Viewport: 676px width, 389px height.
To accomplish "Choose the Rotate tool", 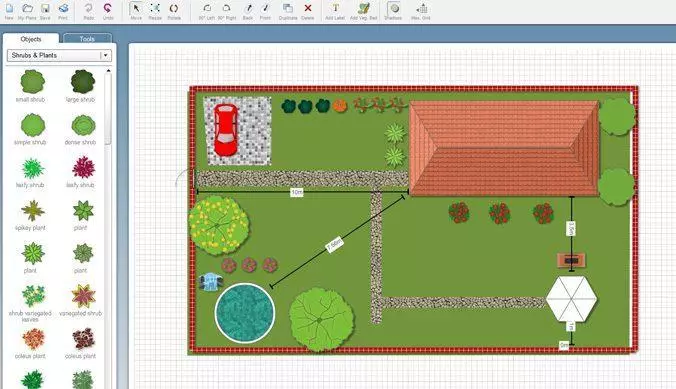I will 174,12.
